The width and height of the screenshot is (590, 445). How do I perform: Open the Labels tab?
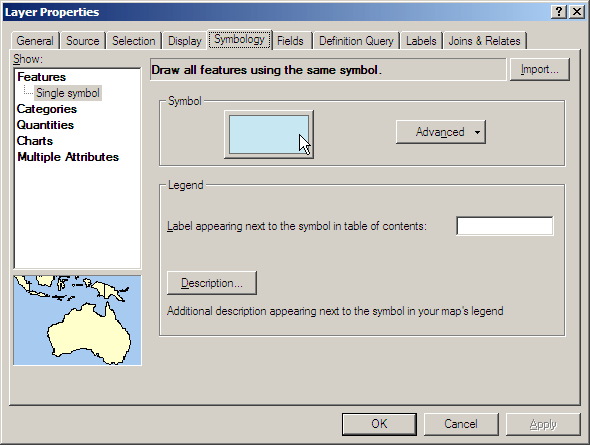[421, 41]
